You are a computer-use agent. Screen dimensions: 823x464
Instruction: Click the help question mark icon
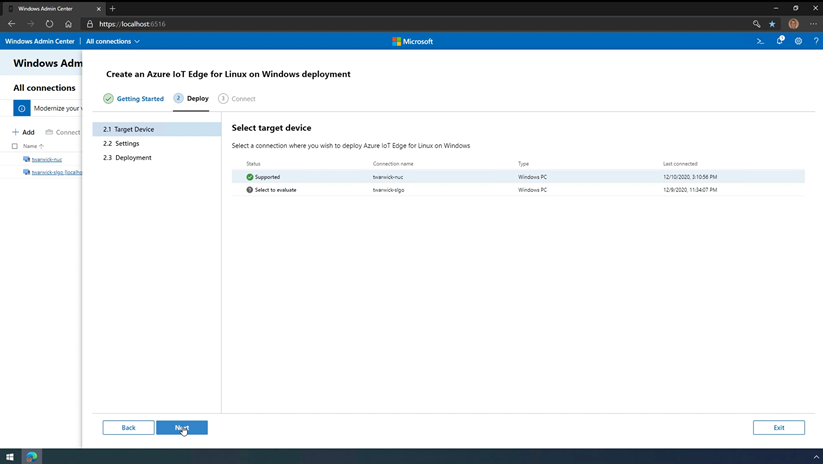point(815,41)
